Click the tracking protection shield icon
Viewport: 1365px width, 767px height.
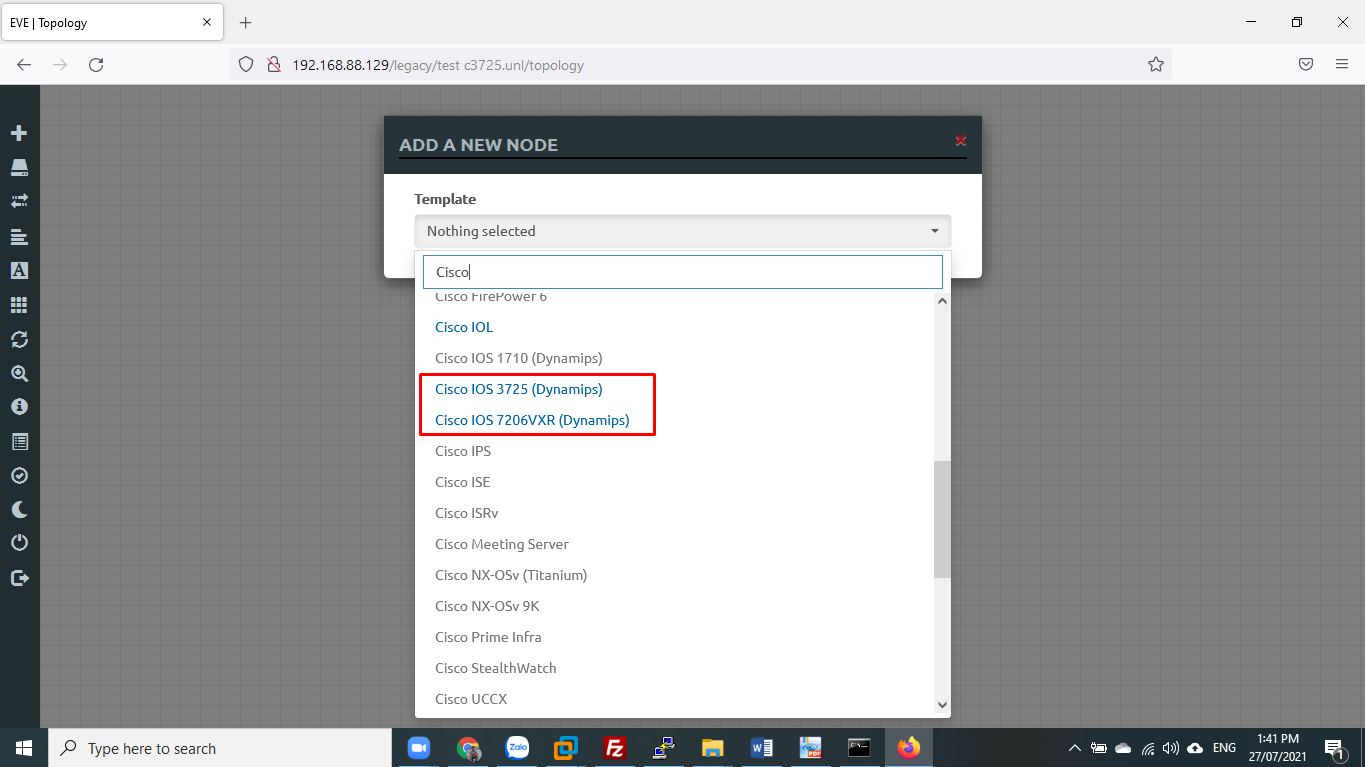246,65
